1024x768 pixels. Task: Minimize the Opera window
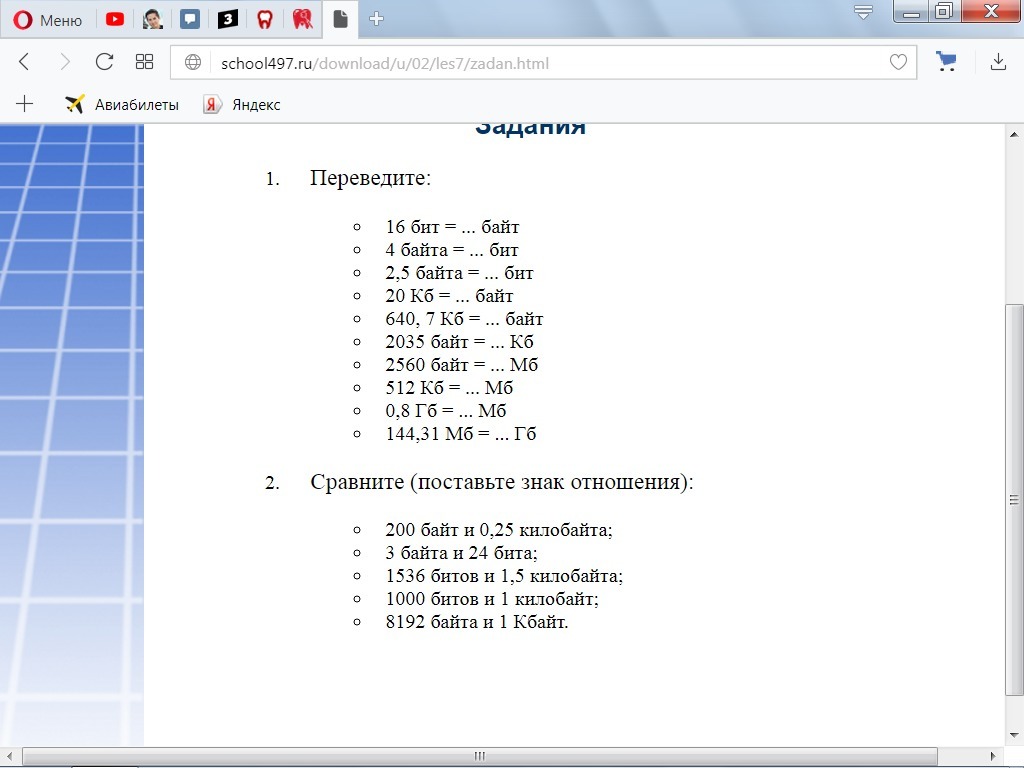point(911,11)
